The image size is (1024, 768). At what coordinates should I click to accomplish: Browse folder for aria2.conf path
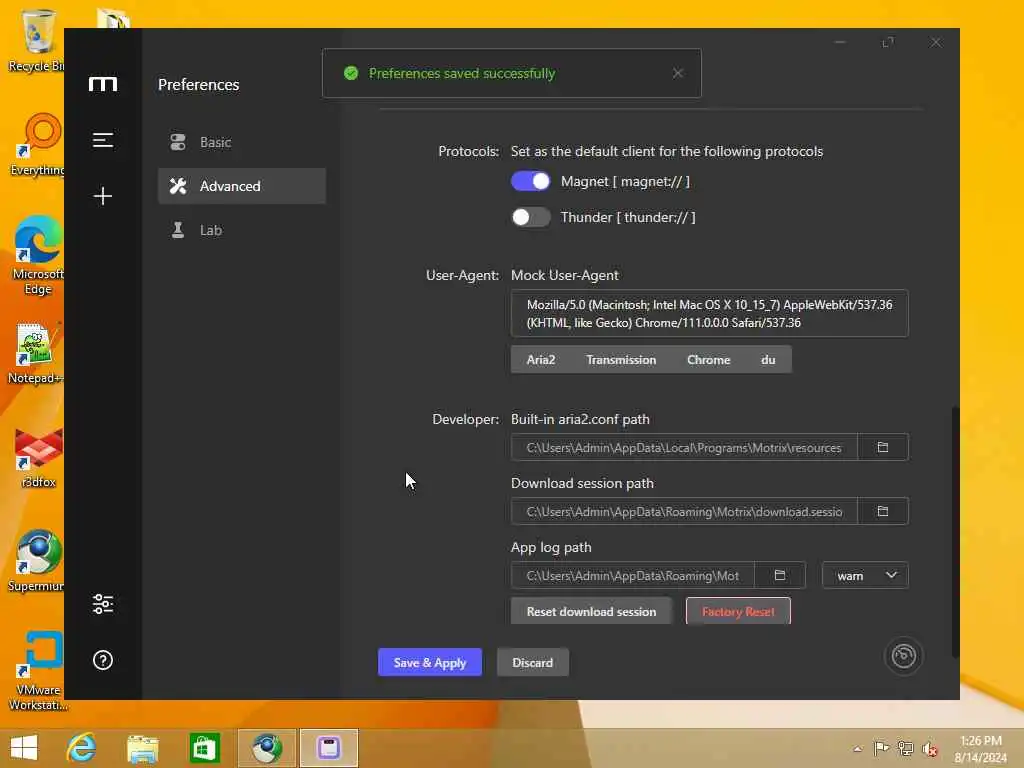pyautogui.click(x=882, y=447)
